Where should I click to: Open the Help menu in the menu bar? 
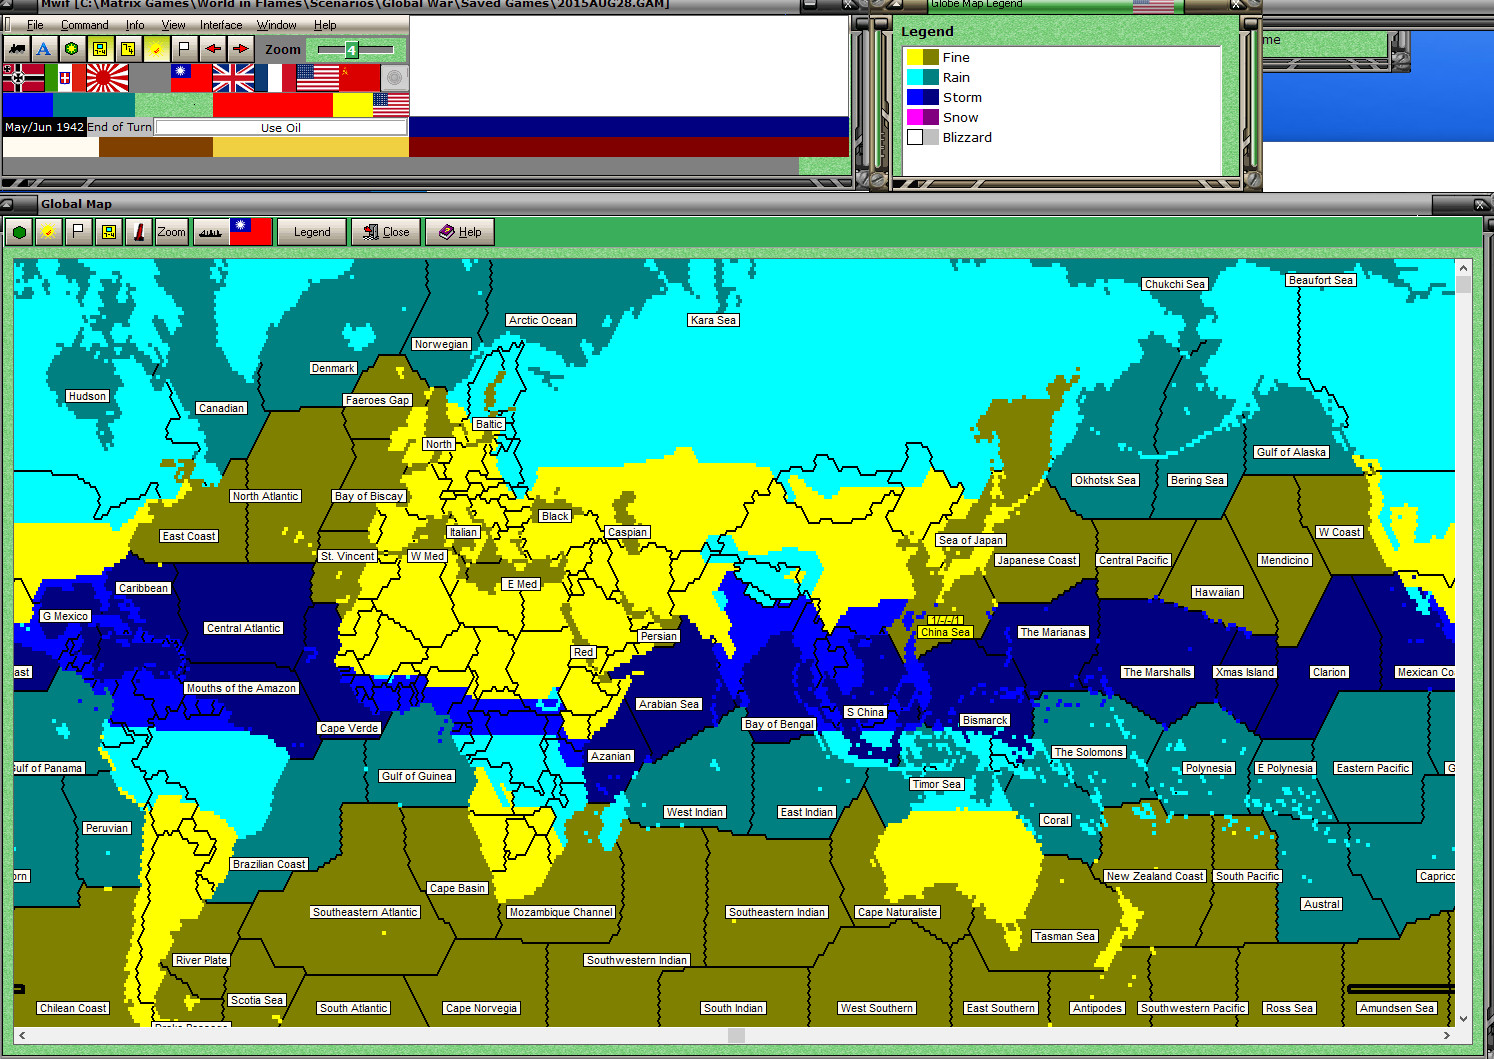click(x=325, y=25)
